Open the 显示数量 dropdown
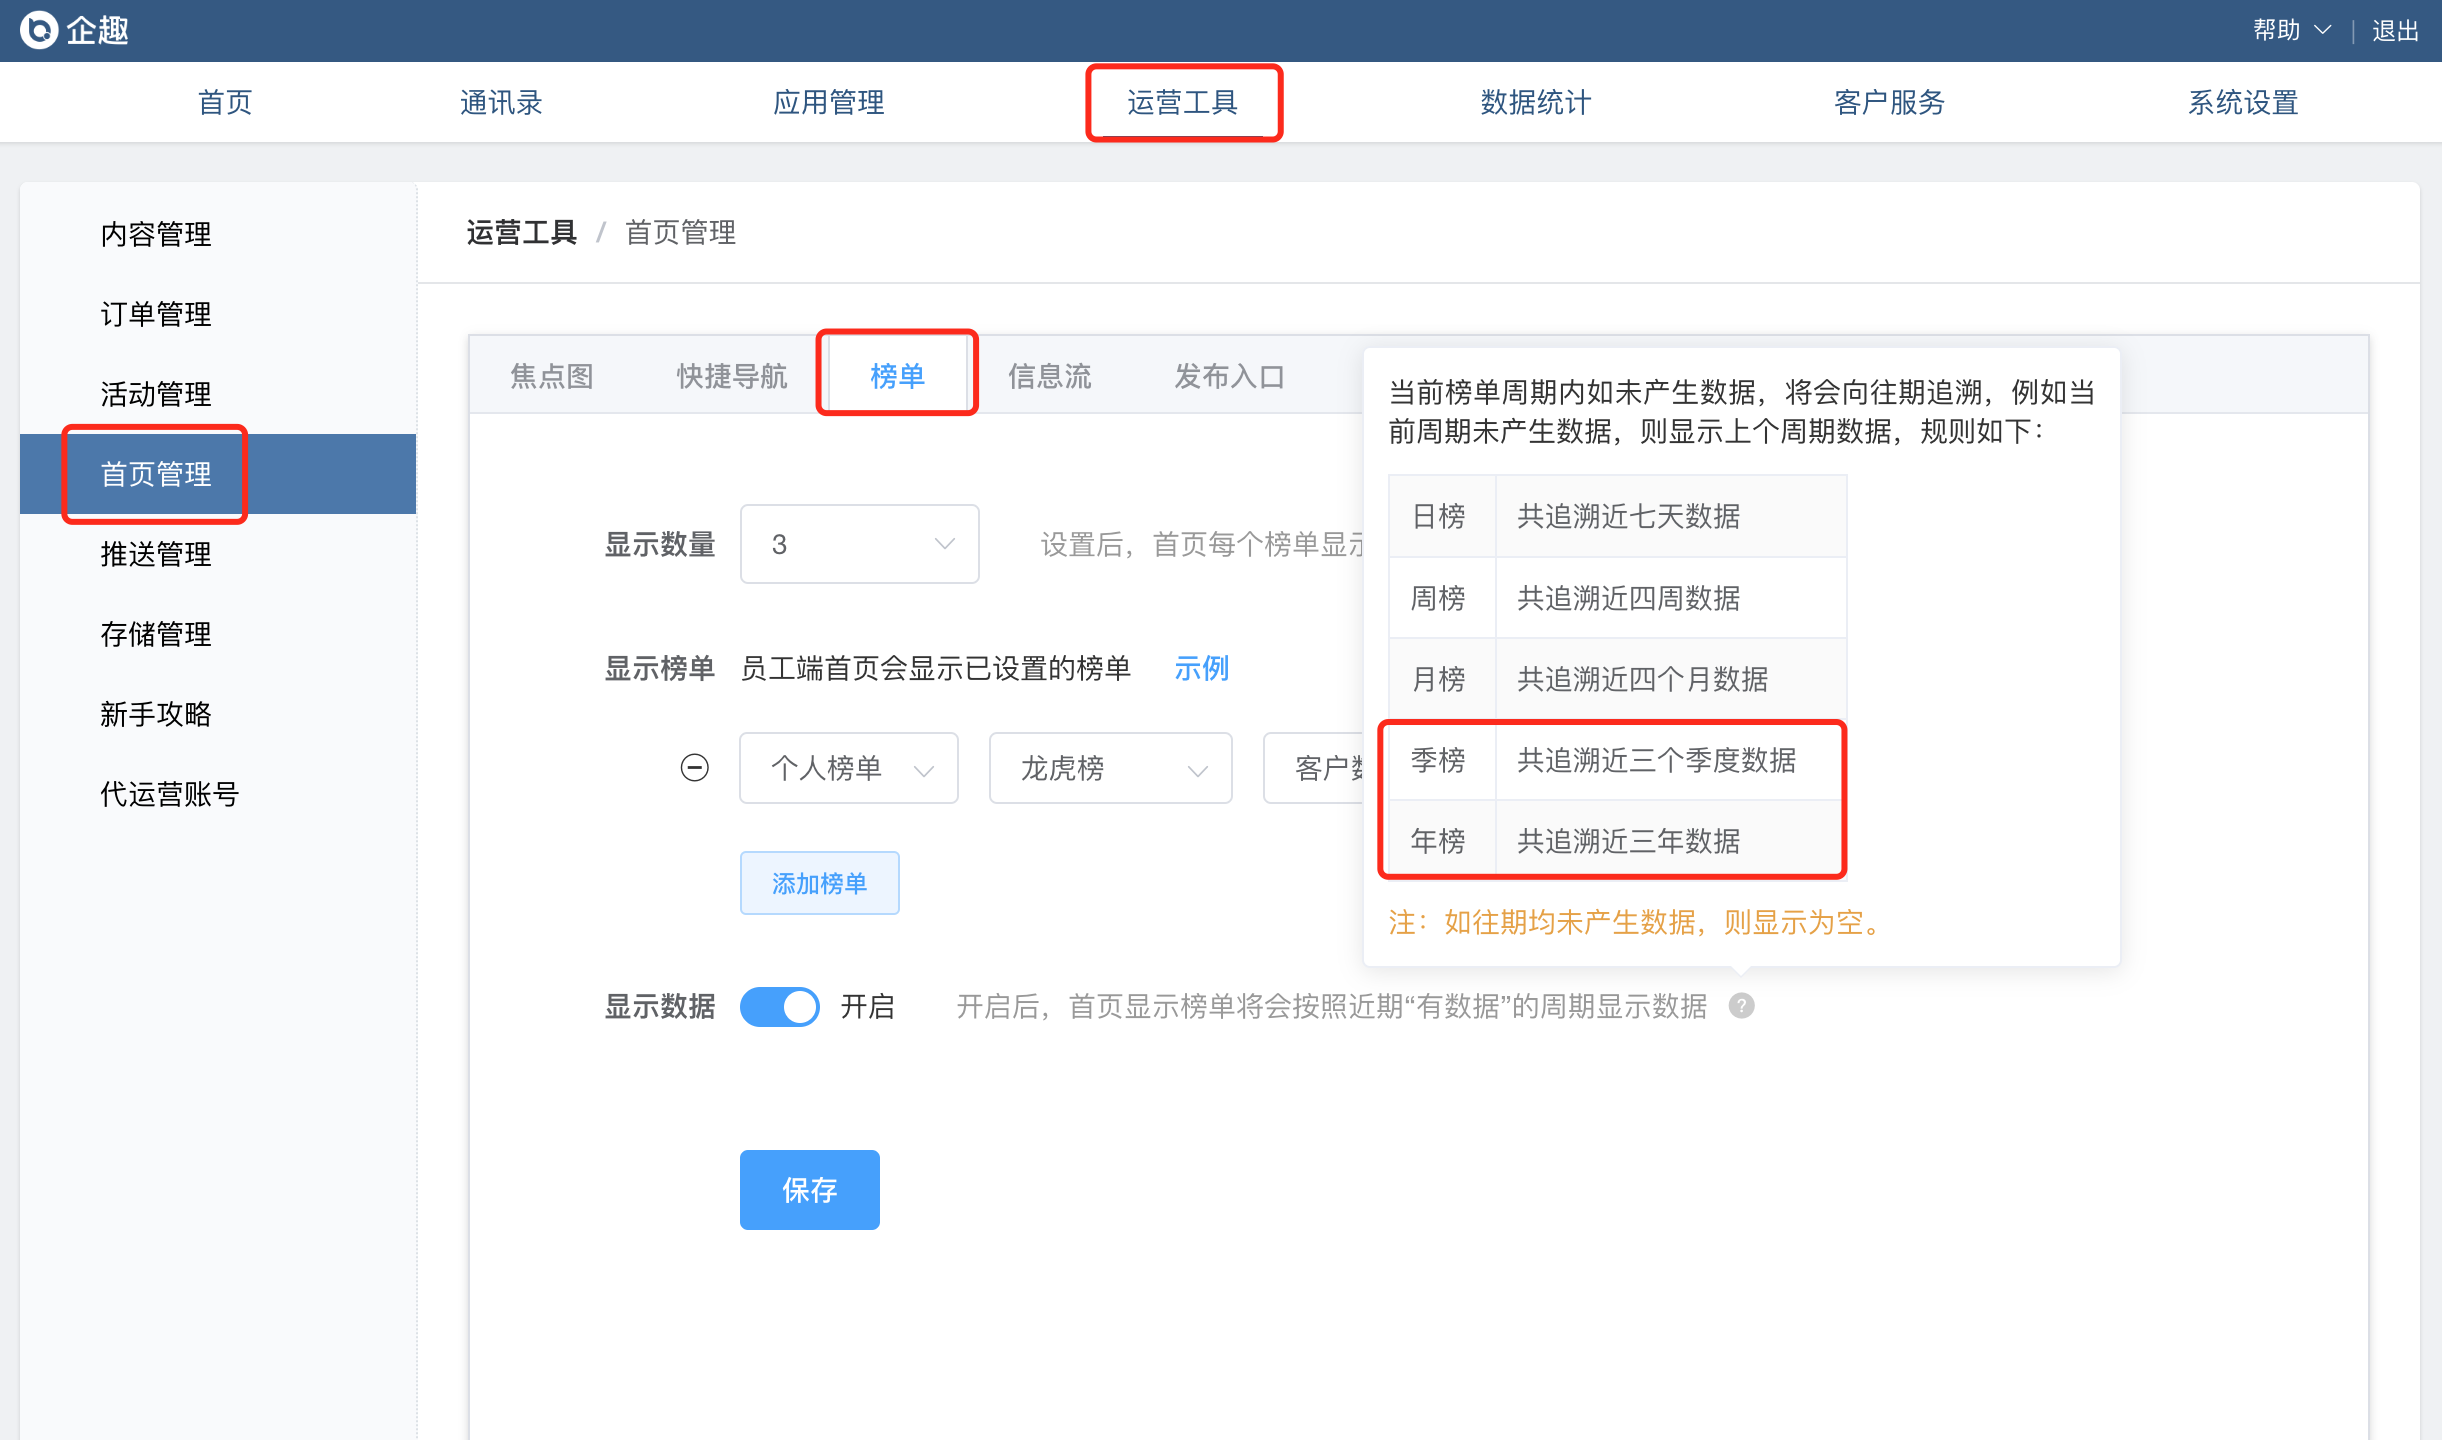2442x1440 pixels. 859,544
